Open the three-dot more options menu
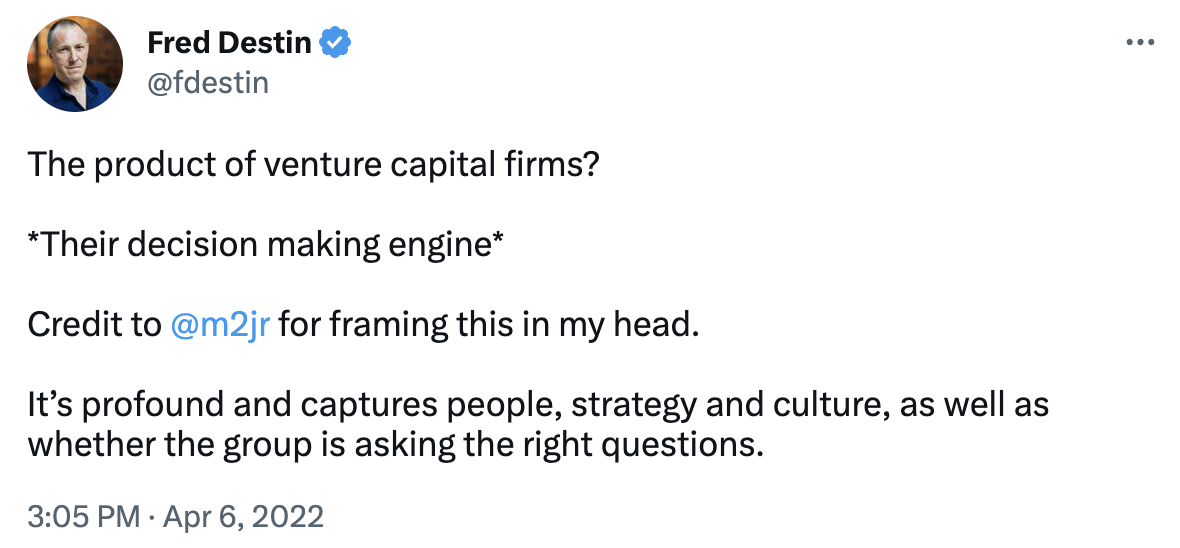1180x548 pixels. pyautogui.click(x=1140, y=43)
